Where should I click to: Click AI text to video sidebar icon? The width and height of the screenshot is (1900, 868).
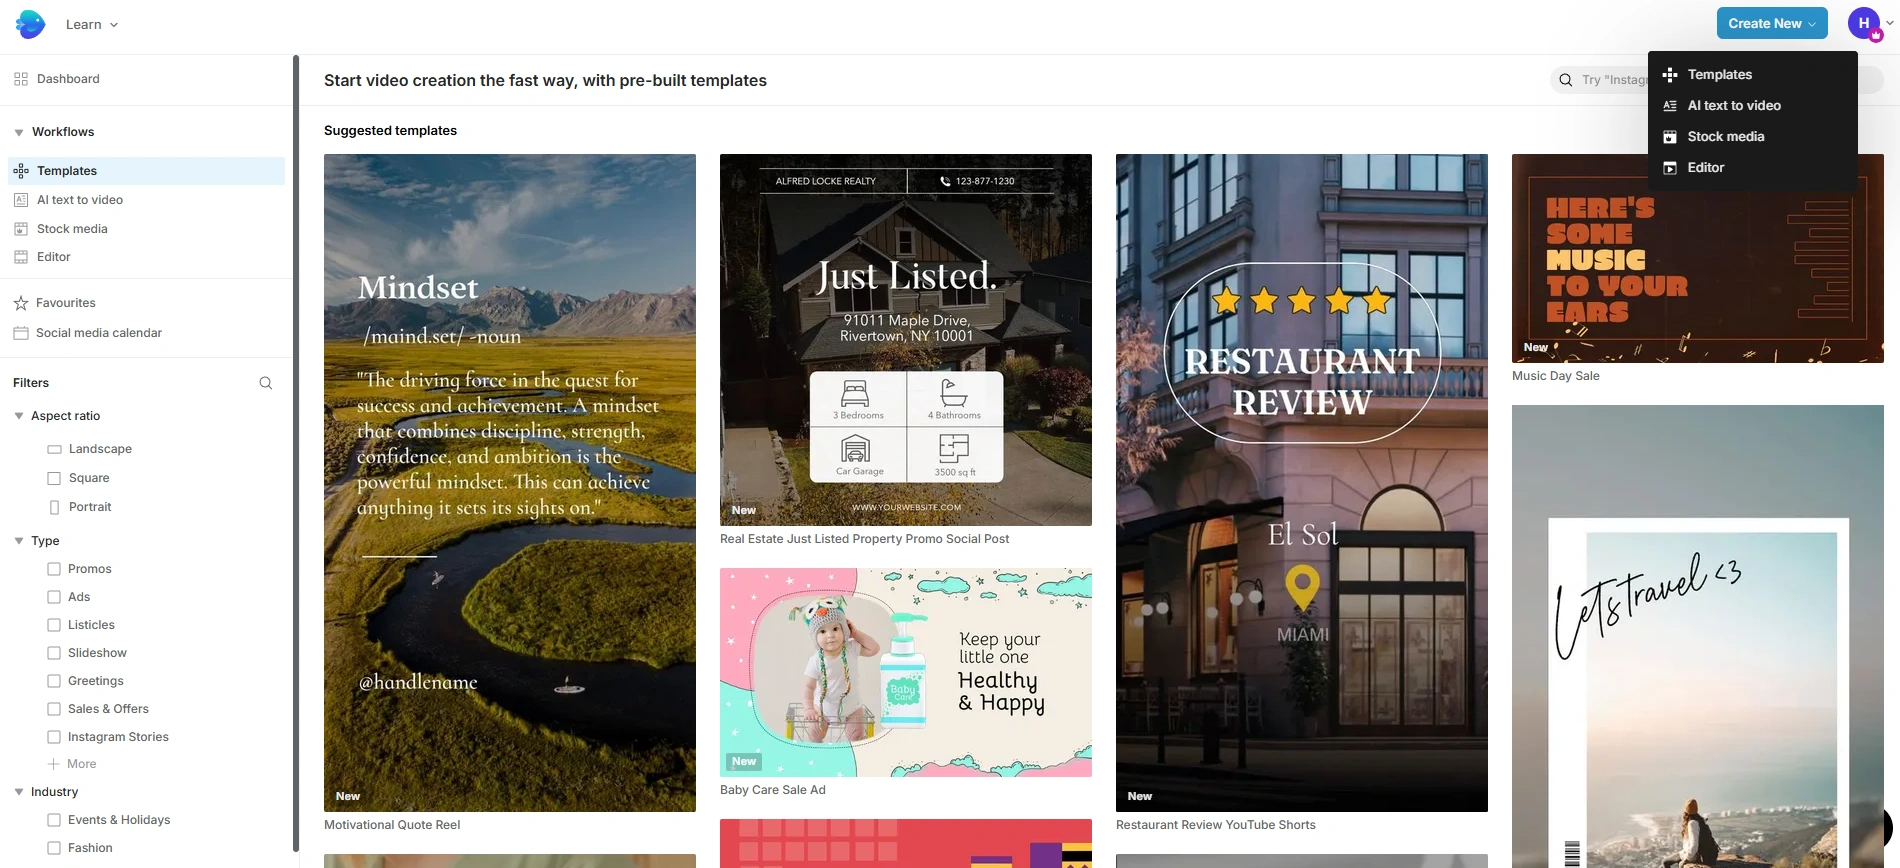(21, 200)
